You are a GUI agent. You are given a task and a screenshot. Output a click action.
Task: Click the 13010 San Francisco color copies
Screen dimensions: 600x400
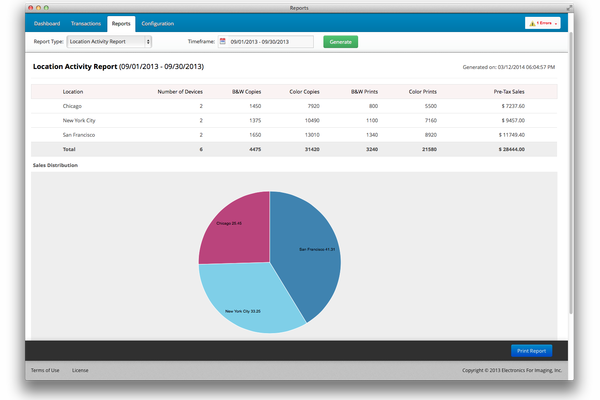312,135
